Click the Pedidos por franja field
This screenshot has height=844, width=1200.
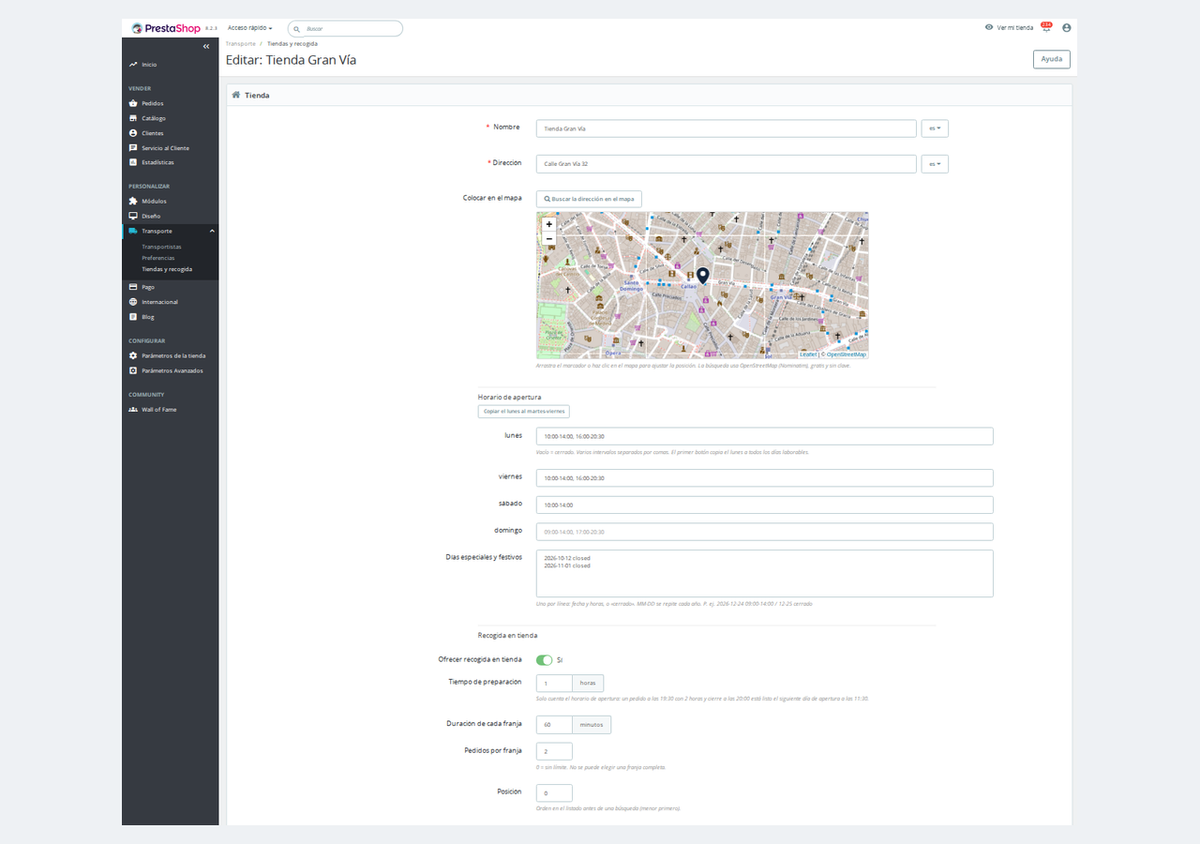[554, 751]
